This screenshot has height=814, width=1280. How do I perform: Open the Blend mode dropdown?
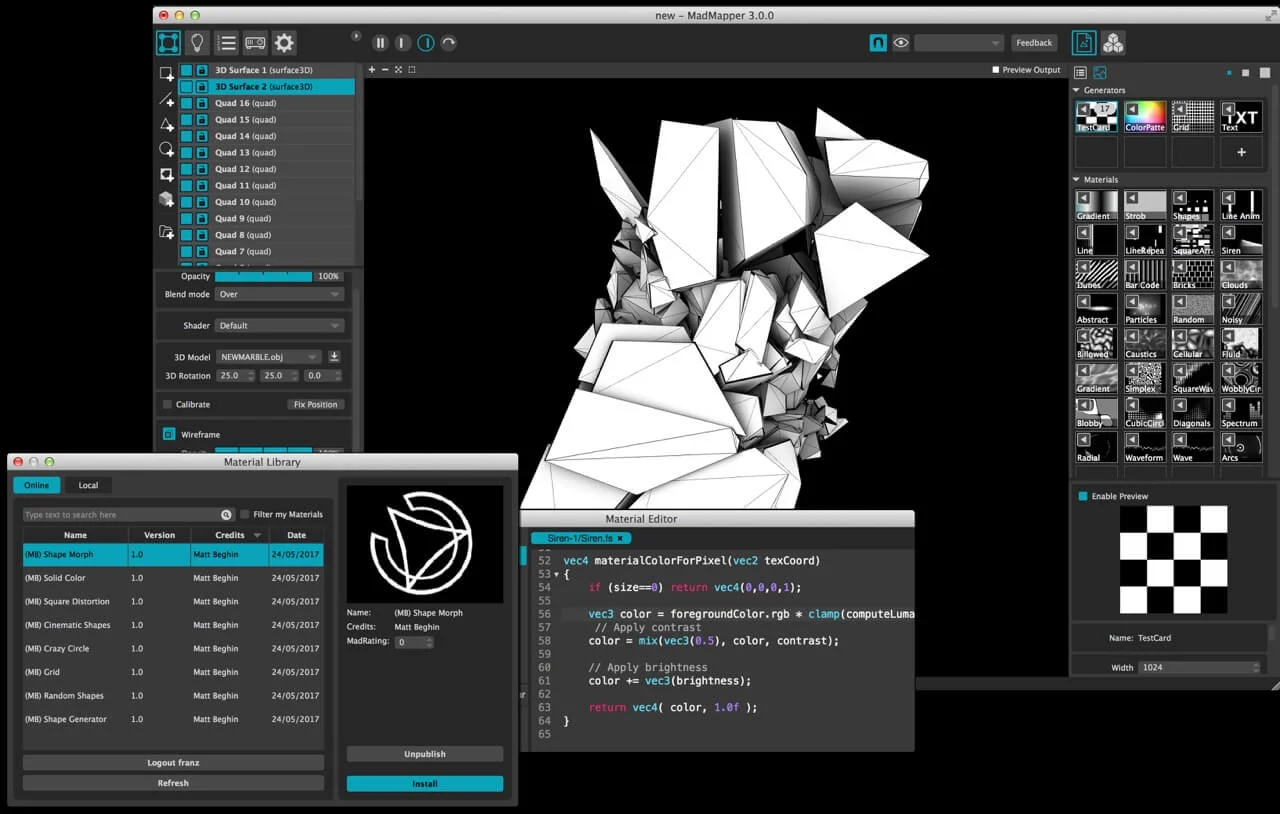(x=279, y=294)
